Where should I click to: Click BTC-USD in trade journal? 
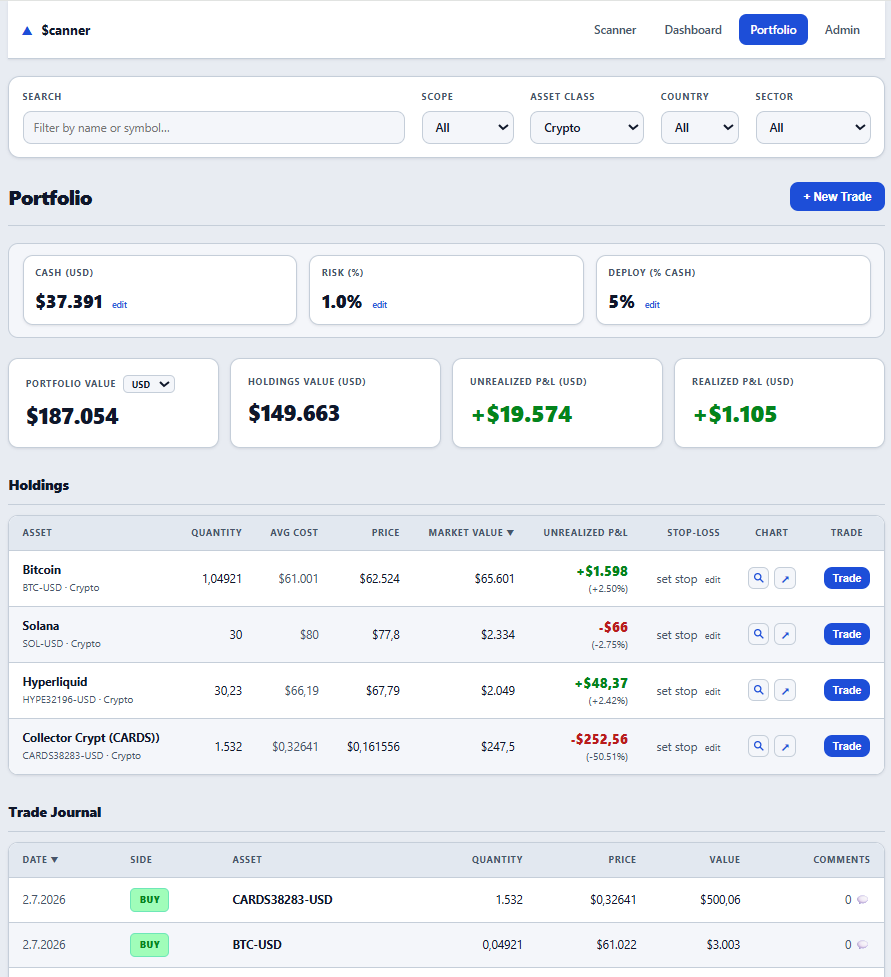click(x=257, y=945)
